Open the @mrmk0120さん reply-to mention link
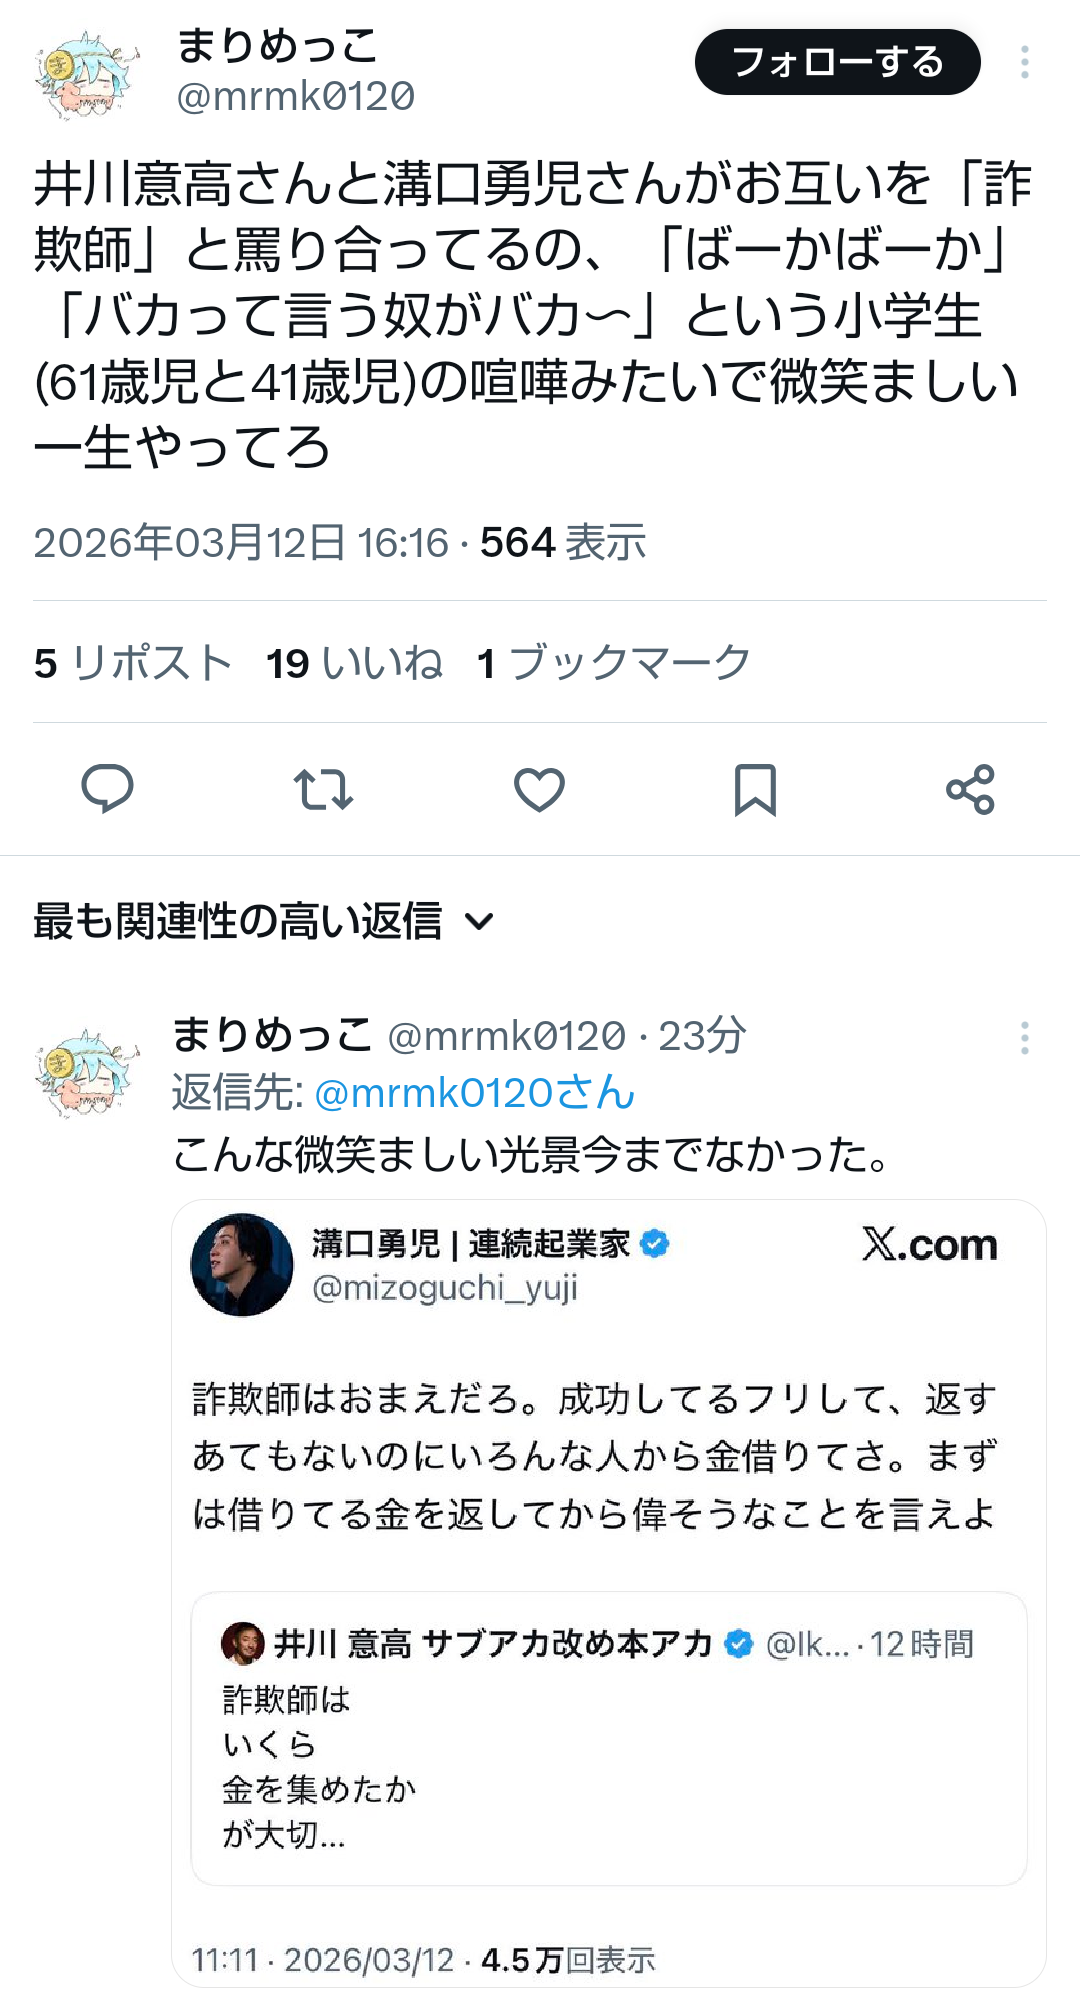 click(x=475, y=1093)
